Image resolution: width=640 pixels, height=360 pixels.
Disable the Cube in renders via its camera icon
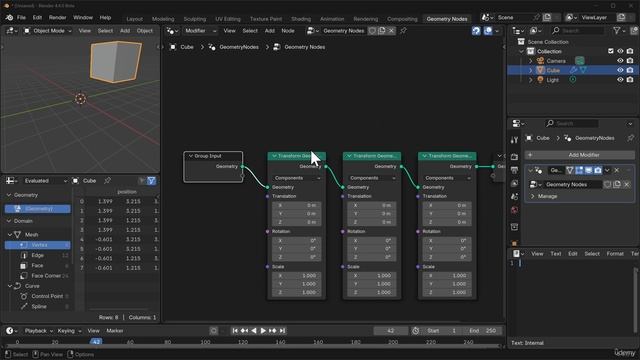(x=630, y=70)
